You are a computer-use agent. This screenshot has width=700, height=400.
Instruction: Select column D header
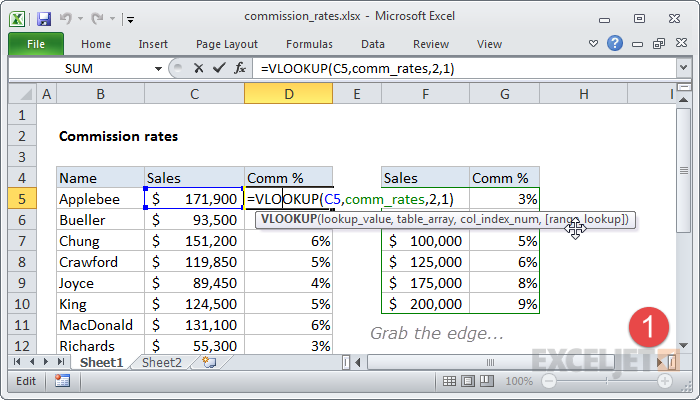(289, 94)
